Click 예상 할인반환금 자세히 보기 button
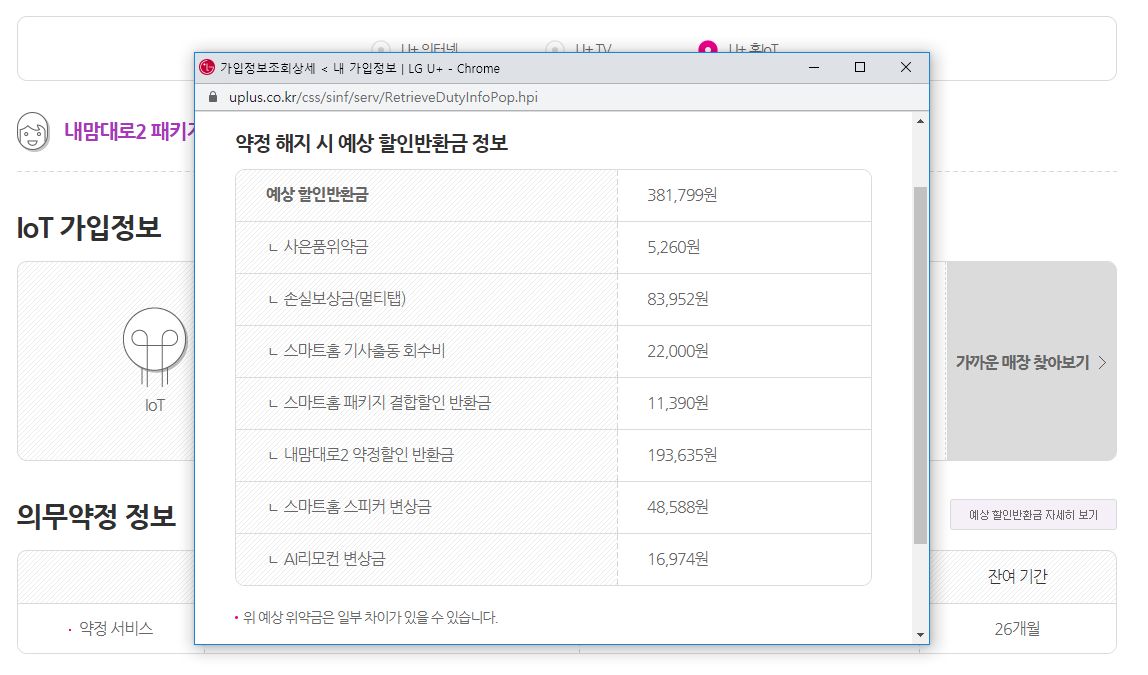This screenshot has width=1148, height=675. click(x=1032, y=515)
